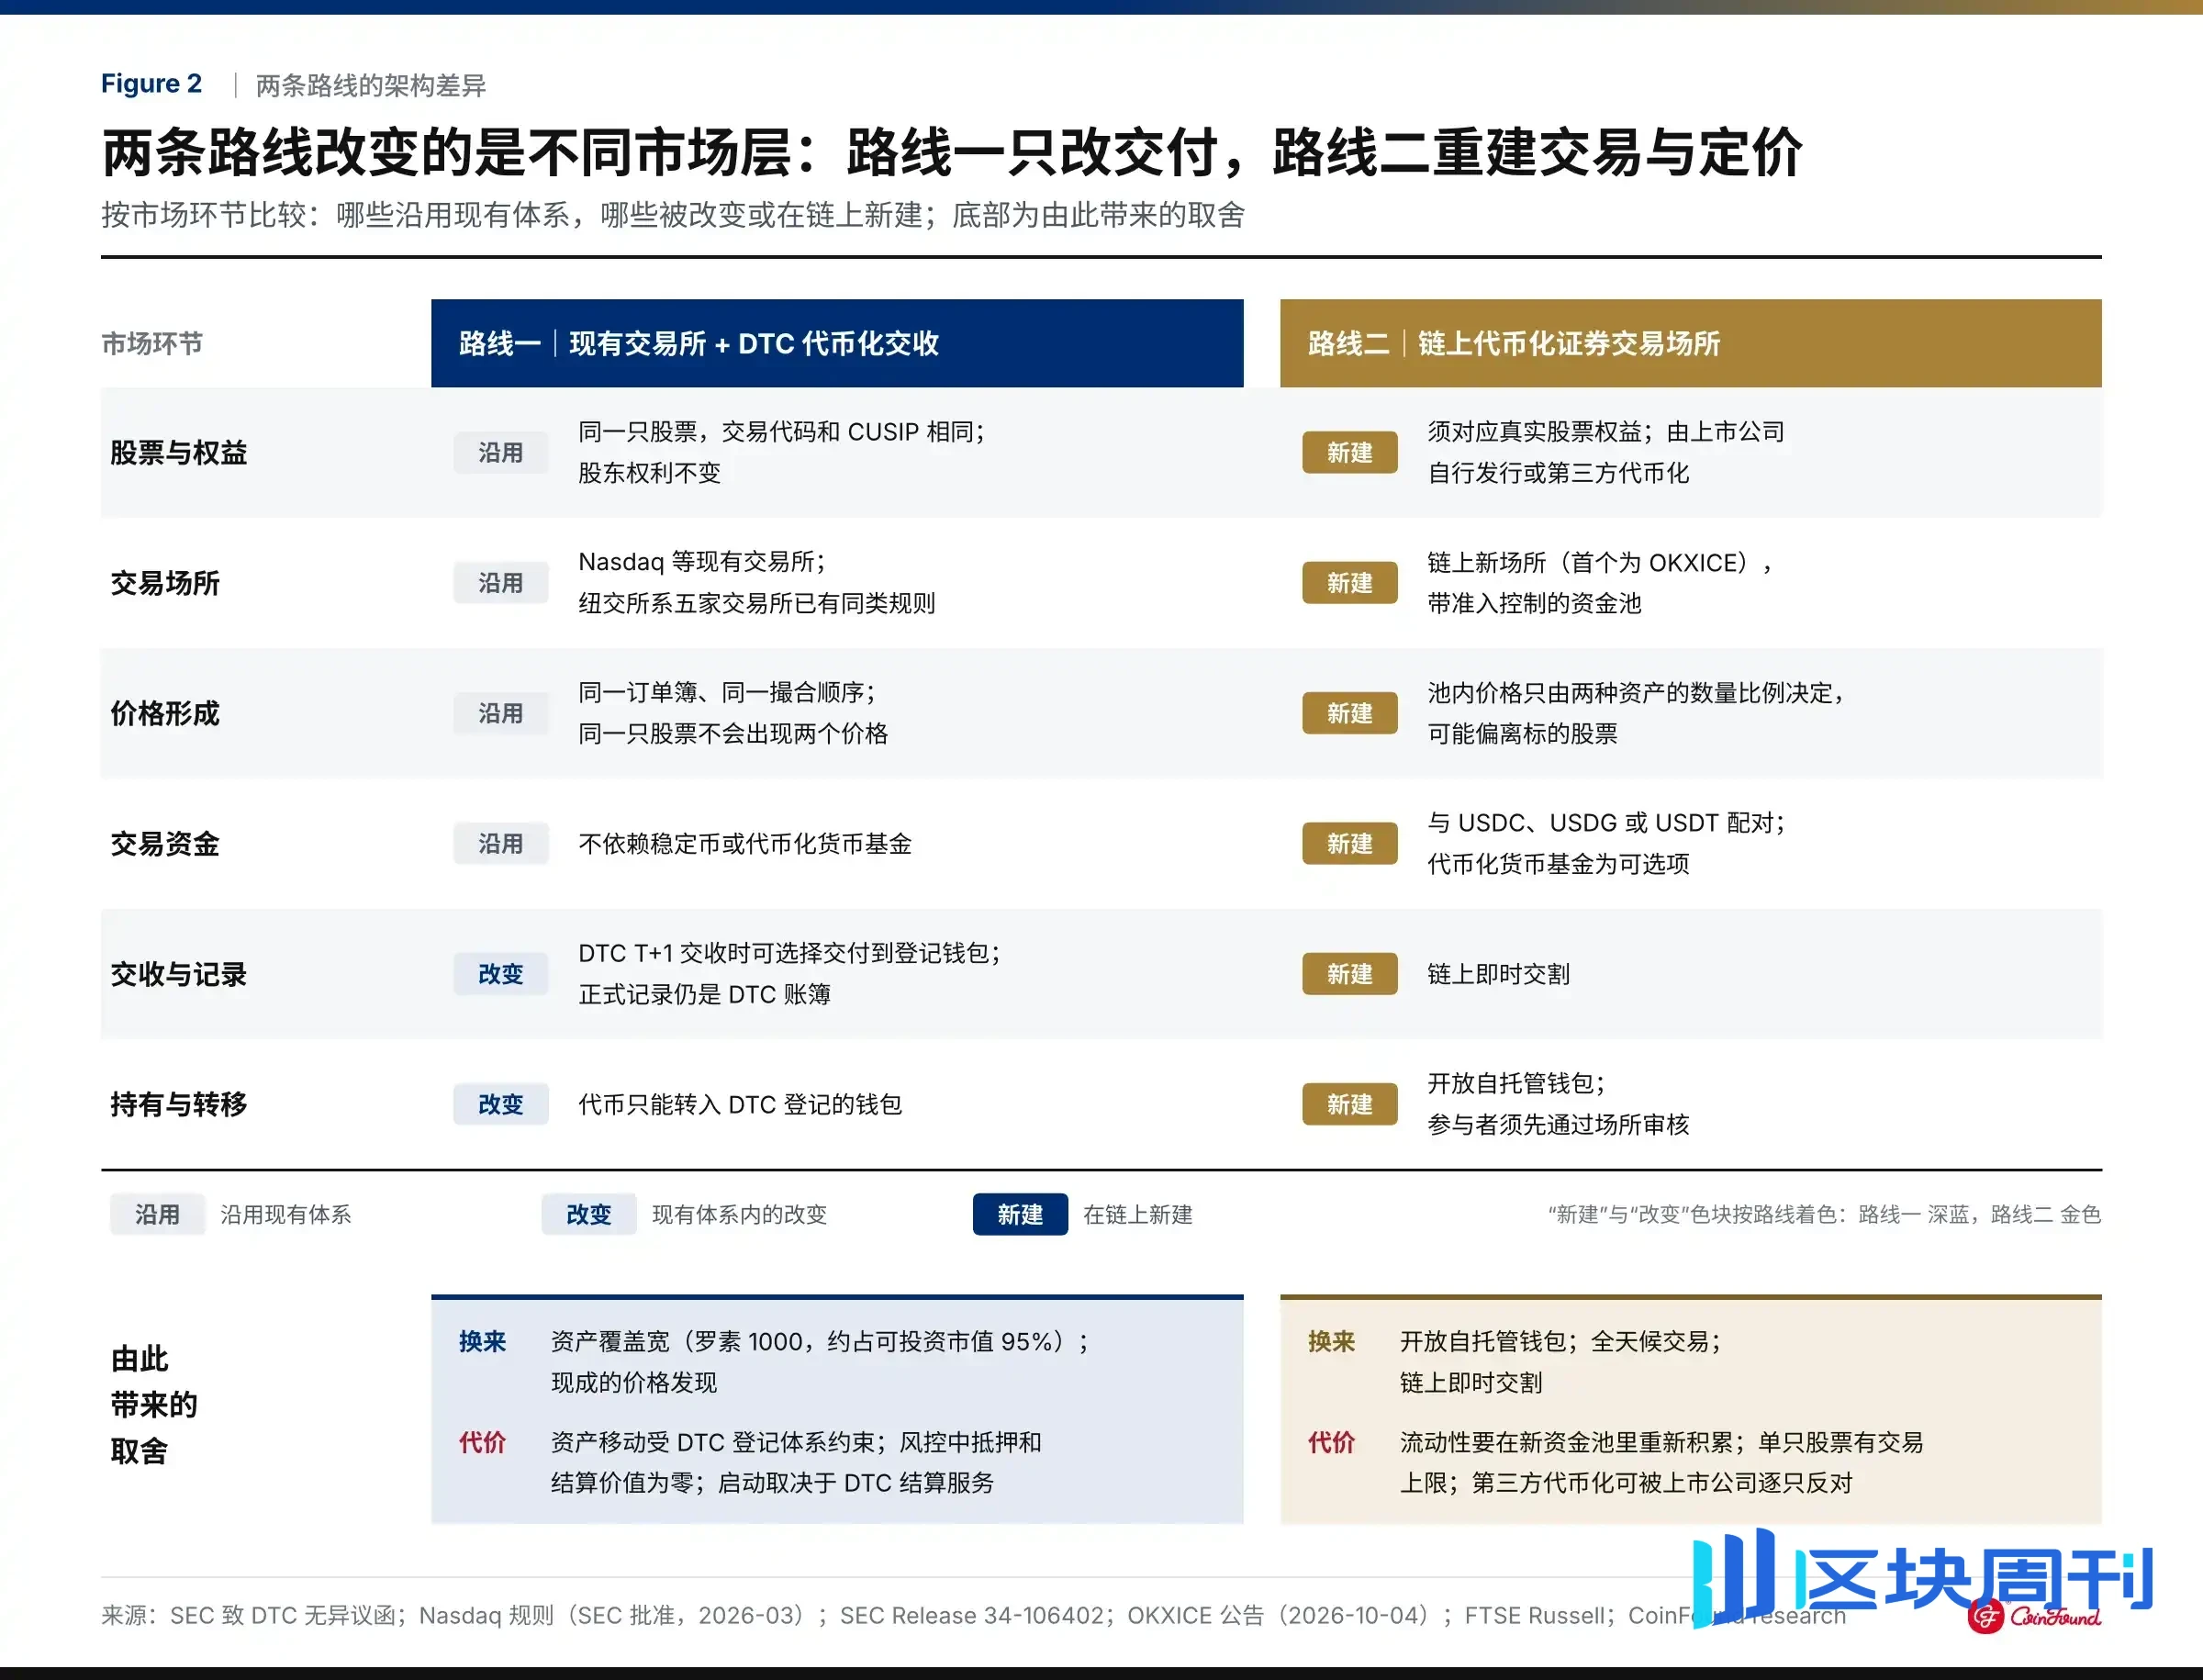This screenshot has height=1680, width=2203.
Task: Click the legend's light-blue '改变' swatch
Action: (589, 1214)
